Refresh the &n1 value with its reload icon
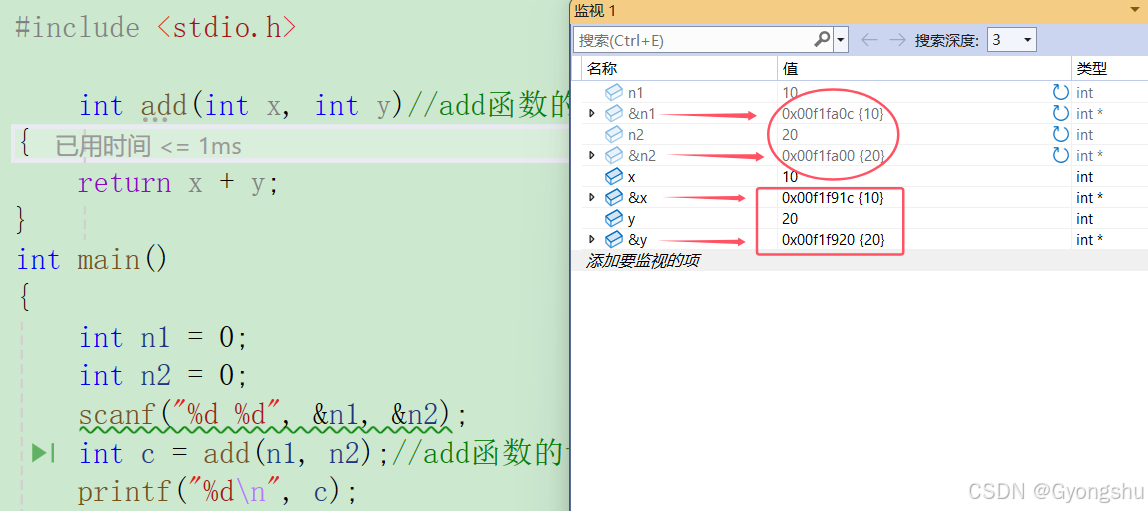Screen dimensions: 1148x511 click(1059, 113)
